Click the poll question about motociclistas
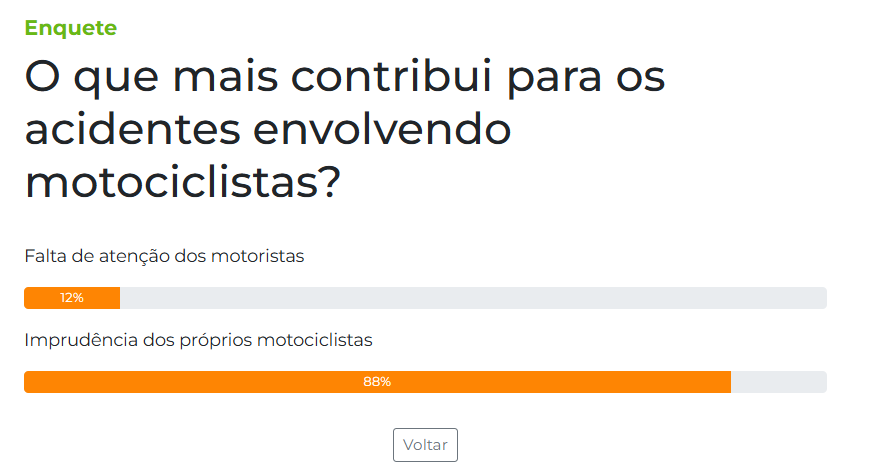869x474 pixels. point(345,129)
